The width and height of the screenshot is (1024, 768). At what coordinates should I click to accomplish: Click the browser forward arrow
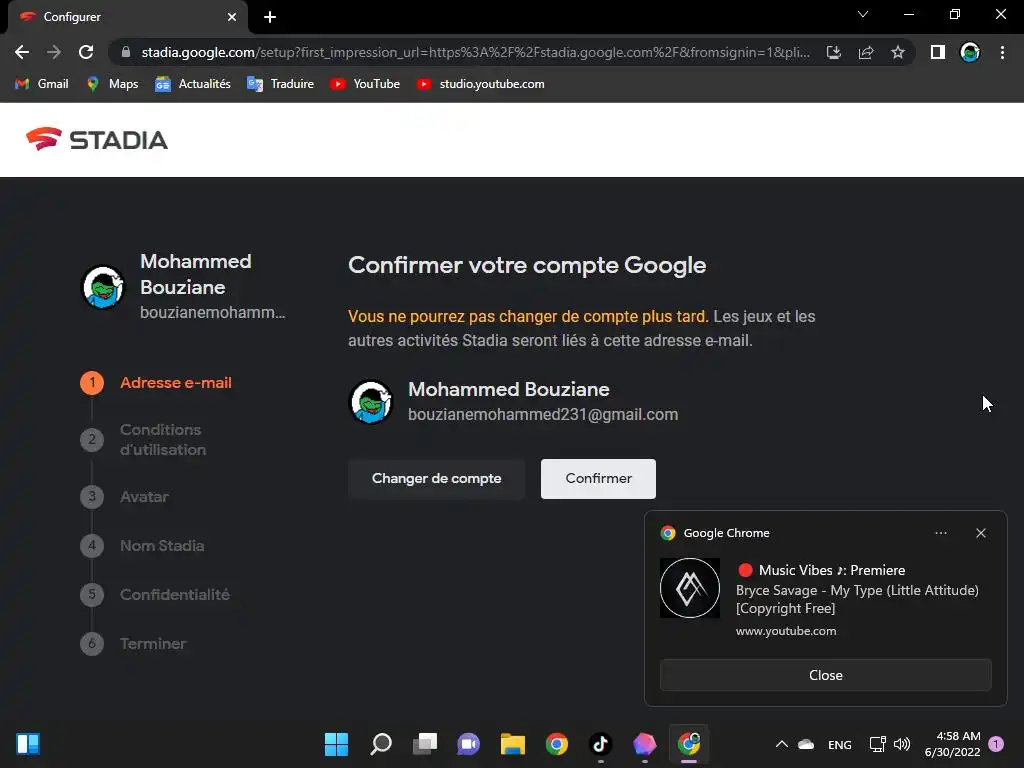coord(54,52)
